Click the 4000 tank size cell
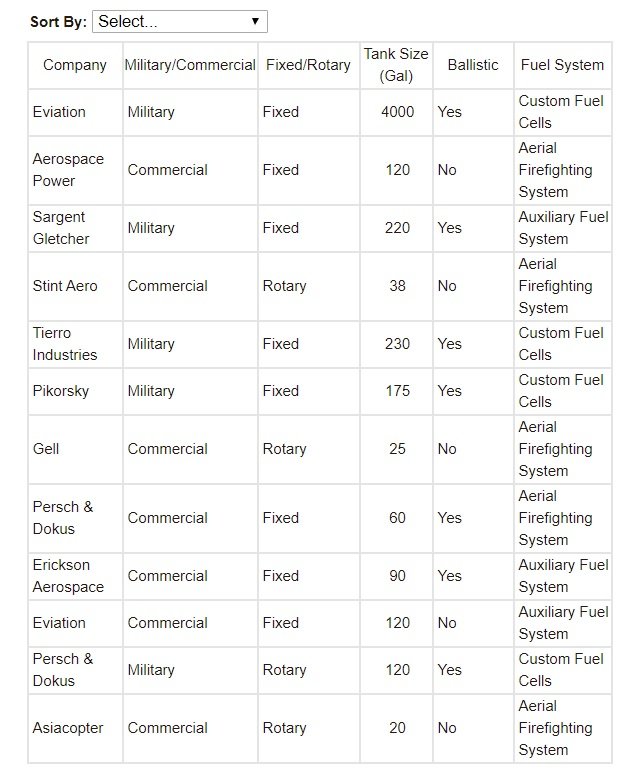Screen dimensions: 637x783 tap(397, 112)
